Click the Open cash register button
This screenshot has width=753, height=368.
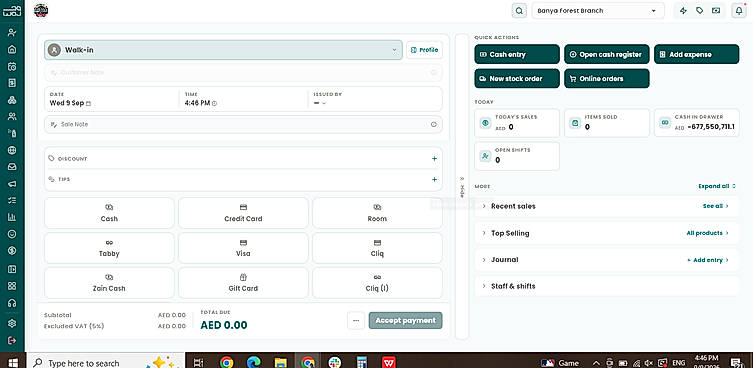pyautogui.click(x=607, y=54)
